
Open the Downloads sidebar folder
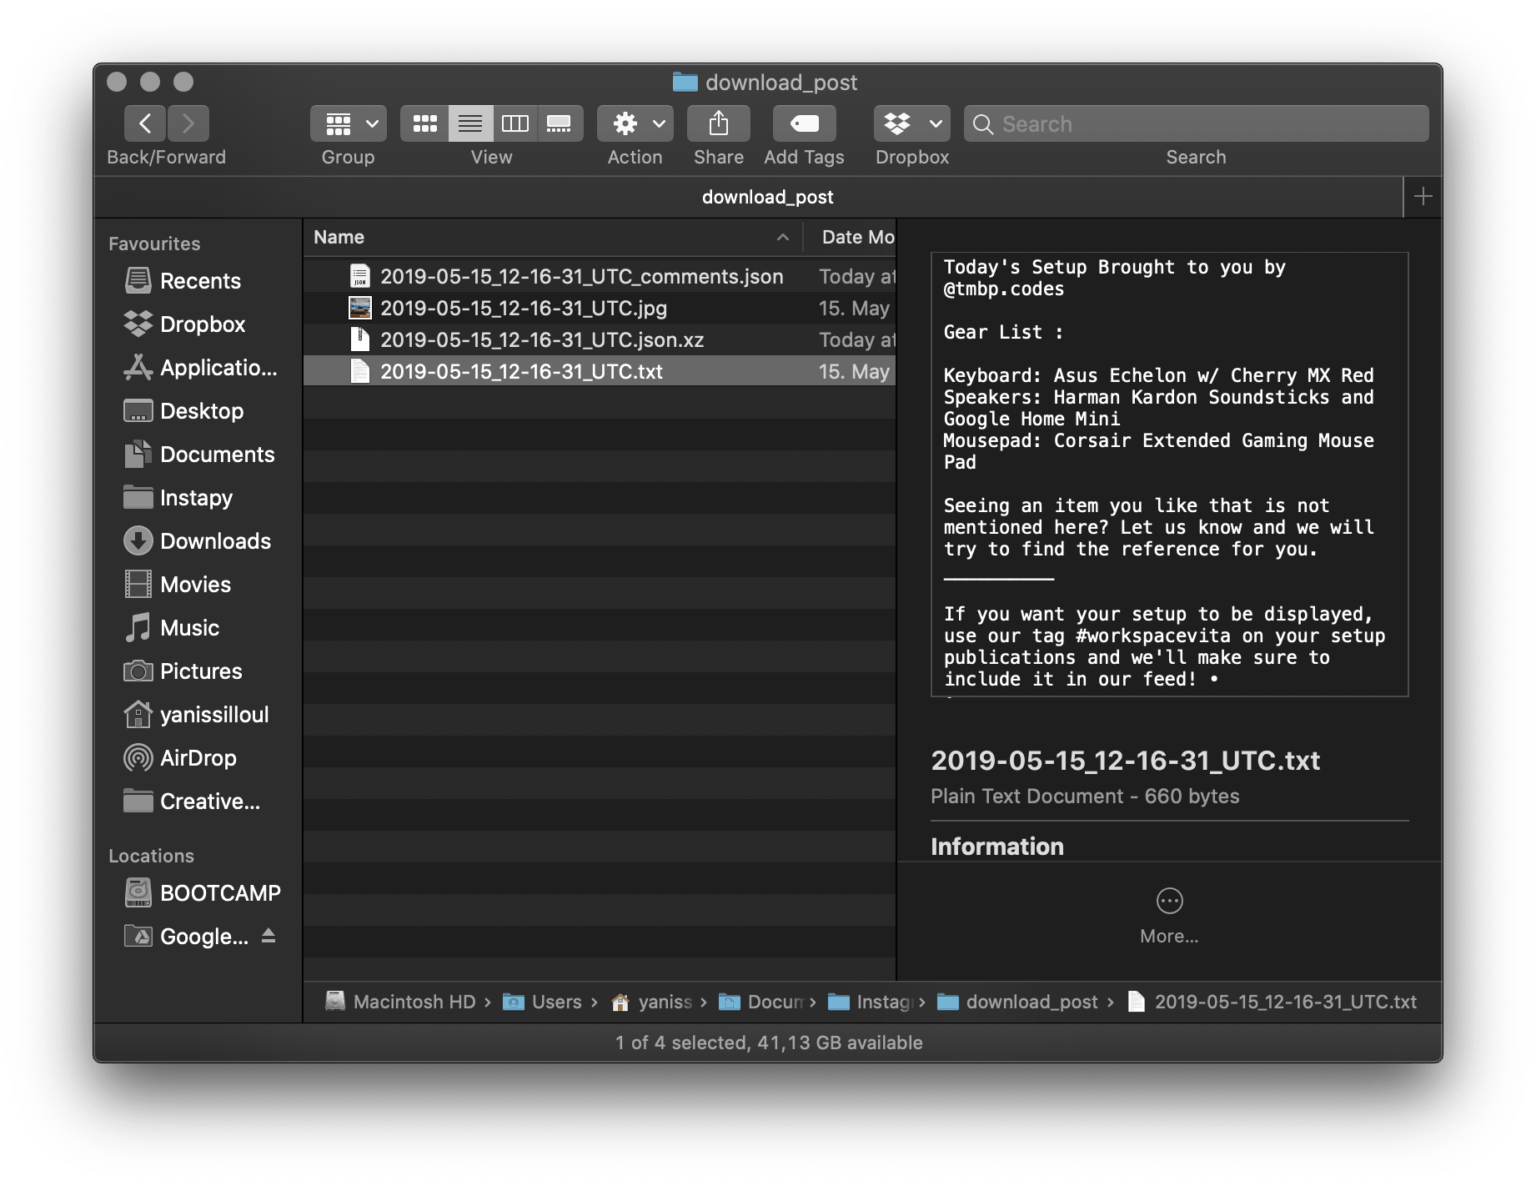[x=215, y=541]
